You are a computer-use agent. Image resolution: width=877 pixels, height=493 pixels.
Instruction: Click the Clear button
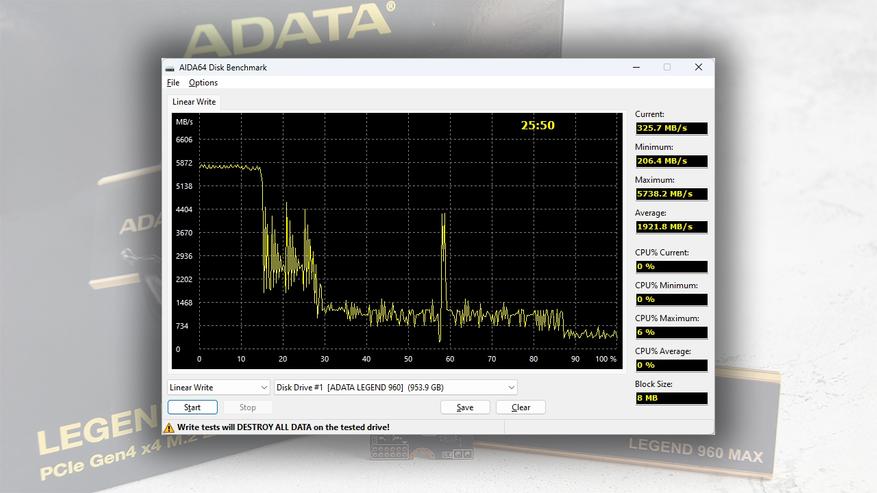click(521, 407)
